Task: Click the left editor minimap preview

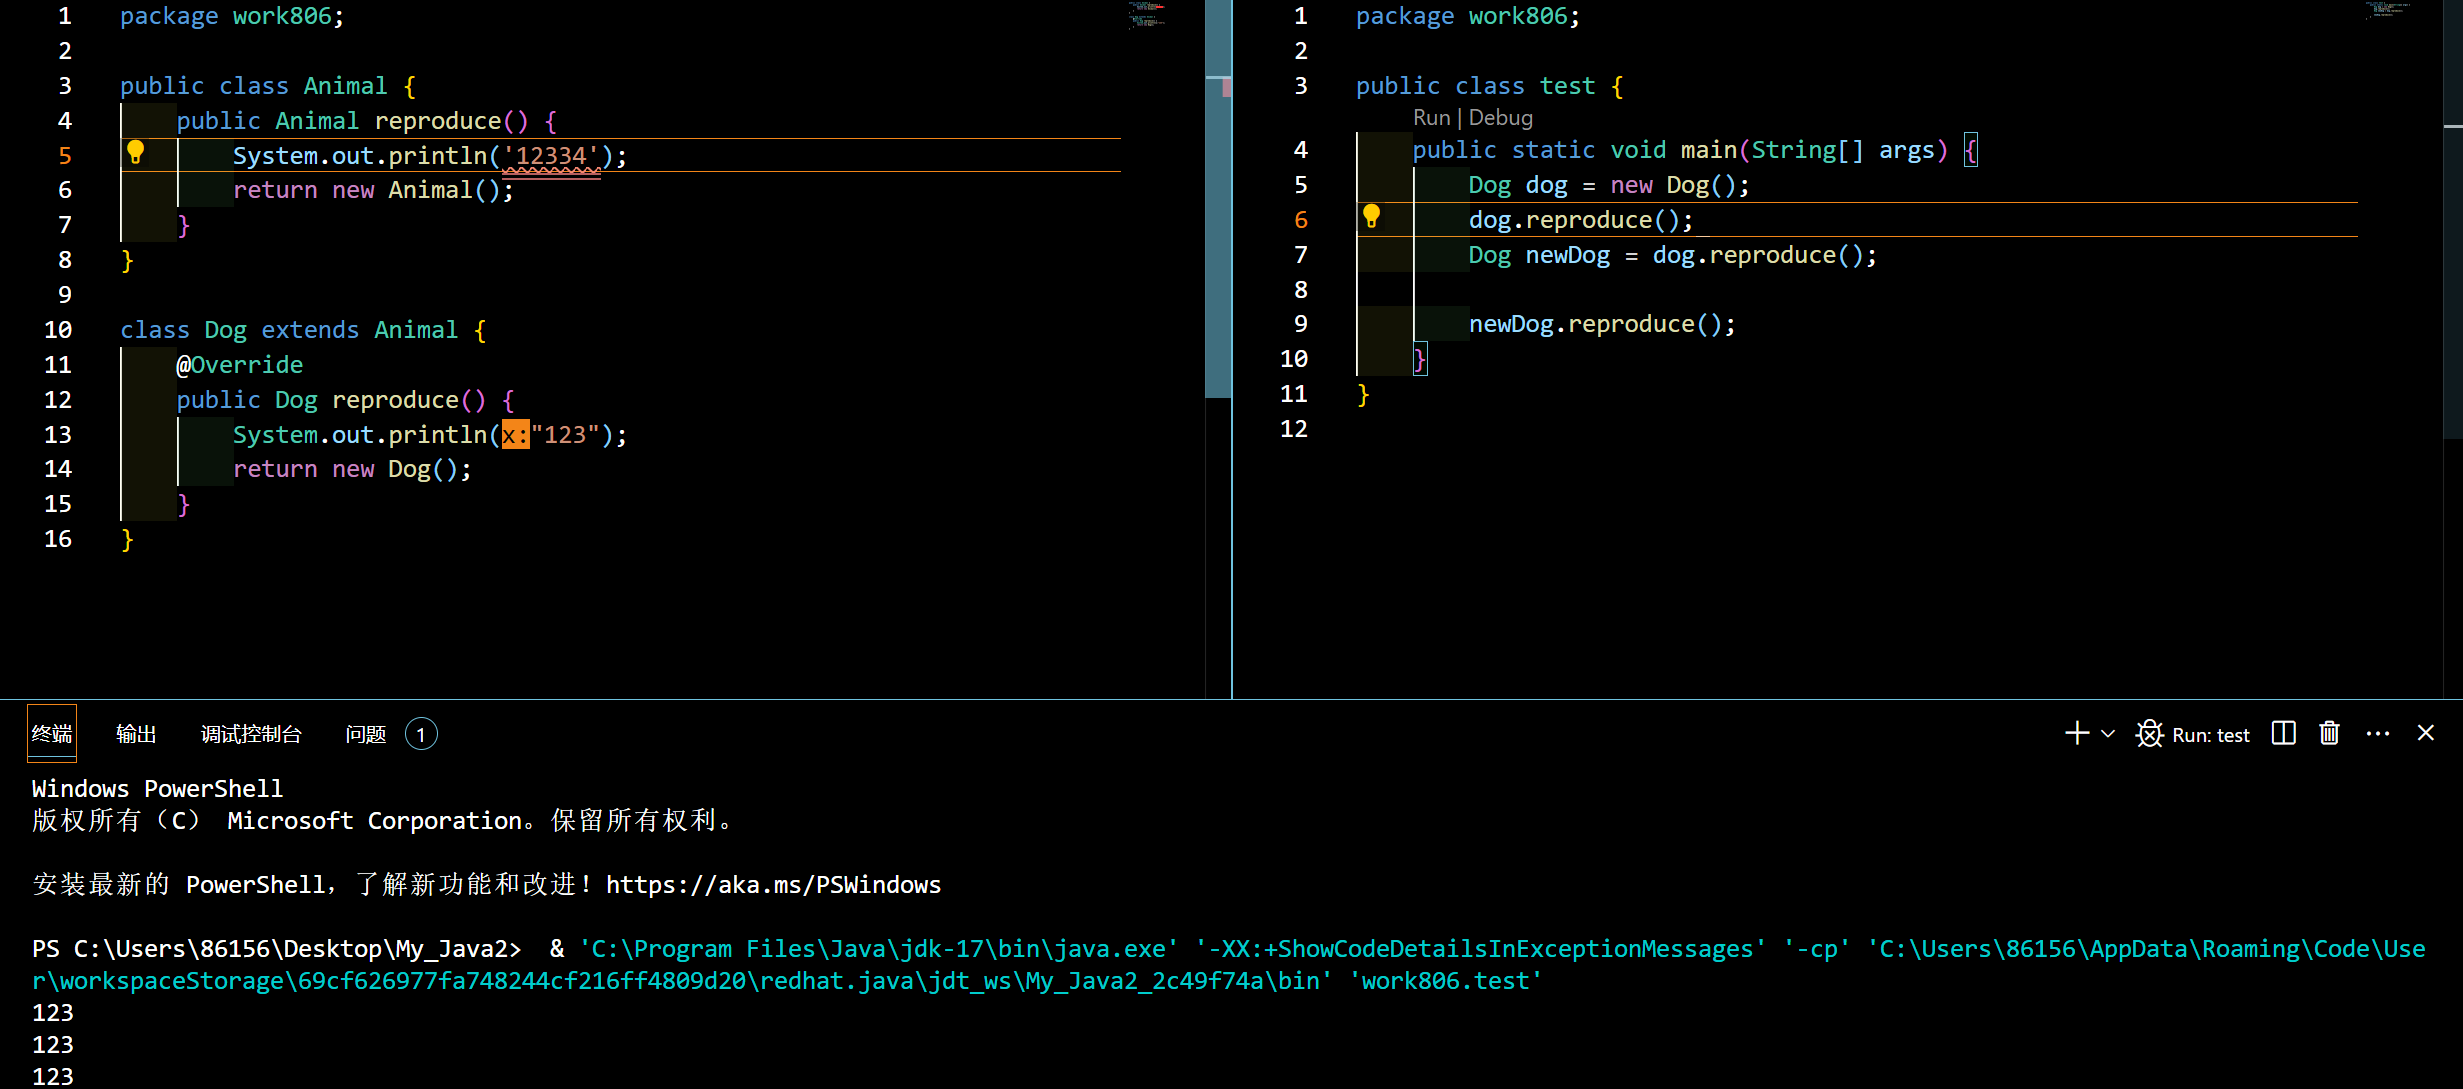Action: [1147, 15]
